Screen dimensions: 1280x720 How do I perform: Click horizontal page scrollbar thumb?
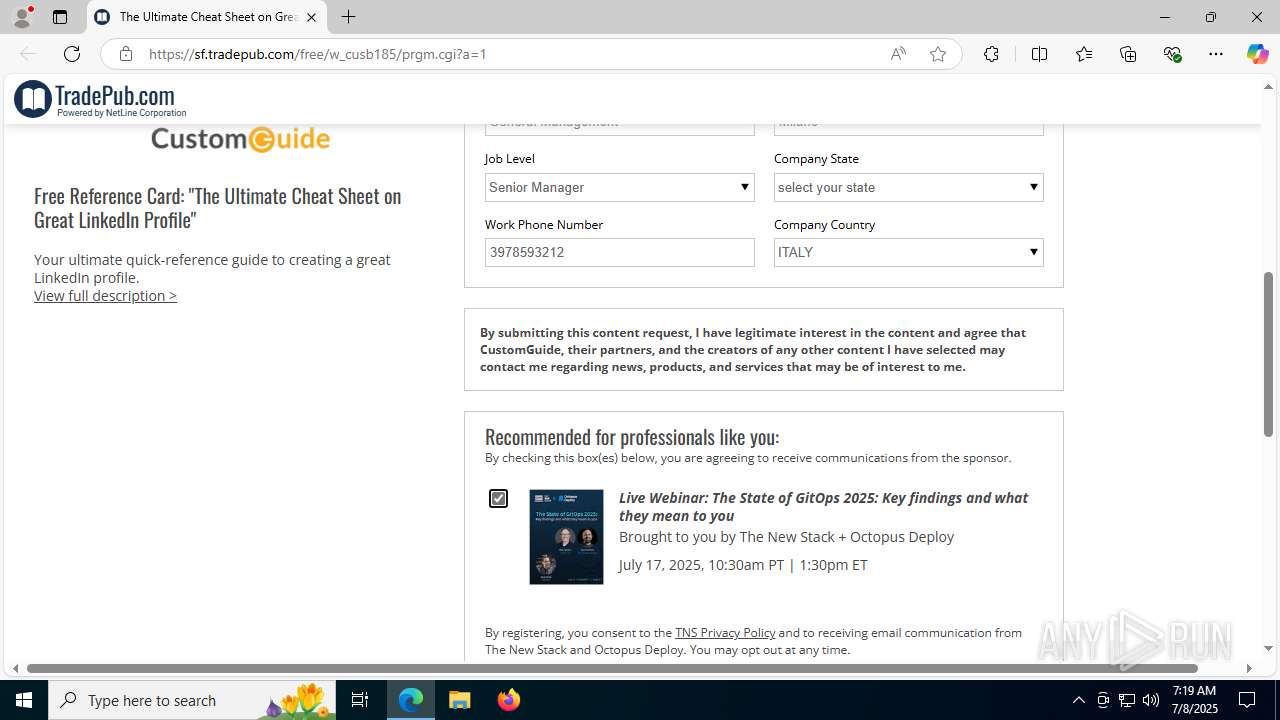(612, 668)
